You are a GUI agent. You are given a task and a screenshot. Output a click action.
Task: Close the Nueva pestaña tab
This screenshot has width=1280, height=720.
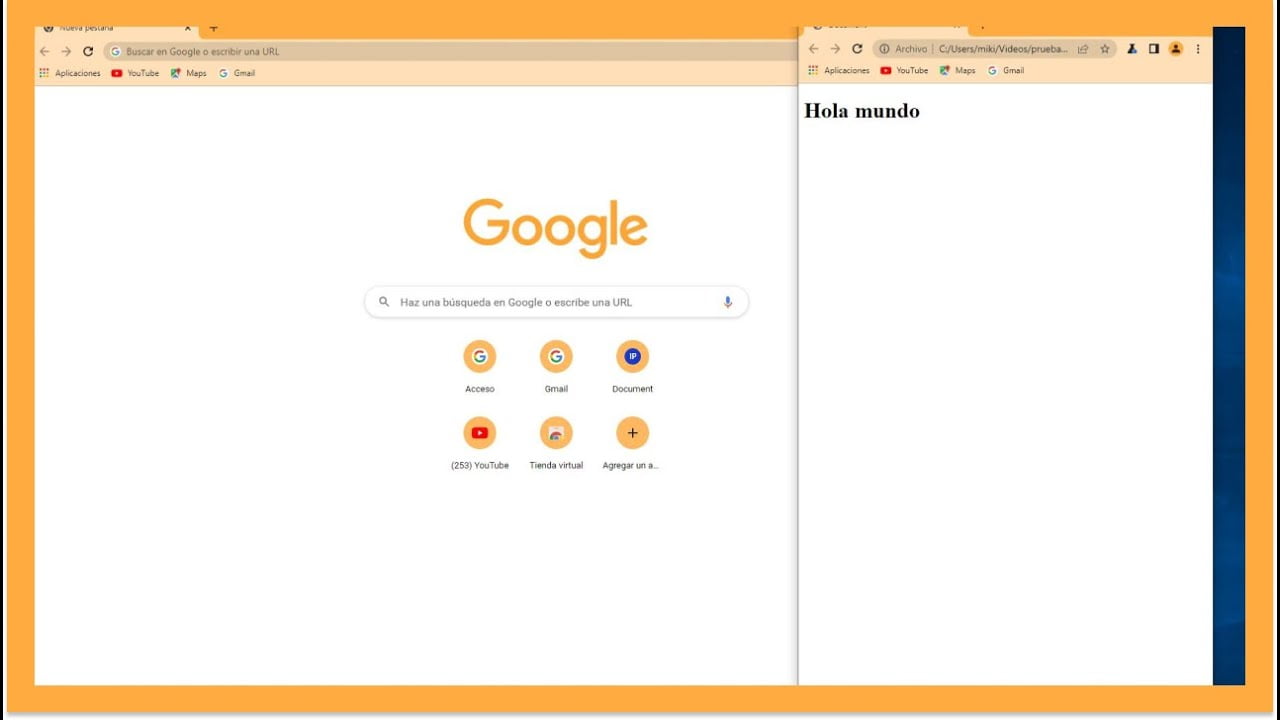pos(187,29)
